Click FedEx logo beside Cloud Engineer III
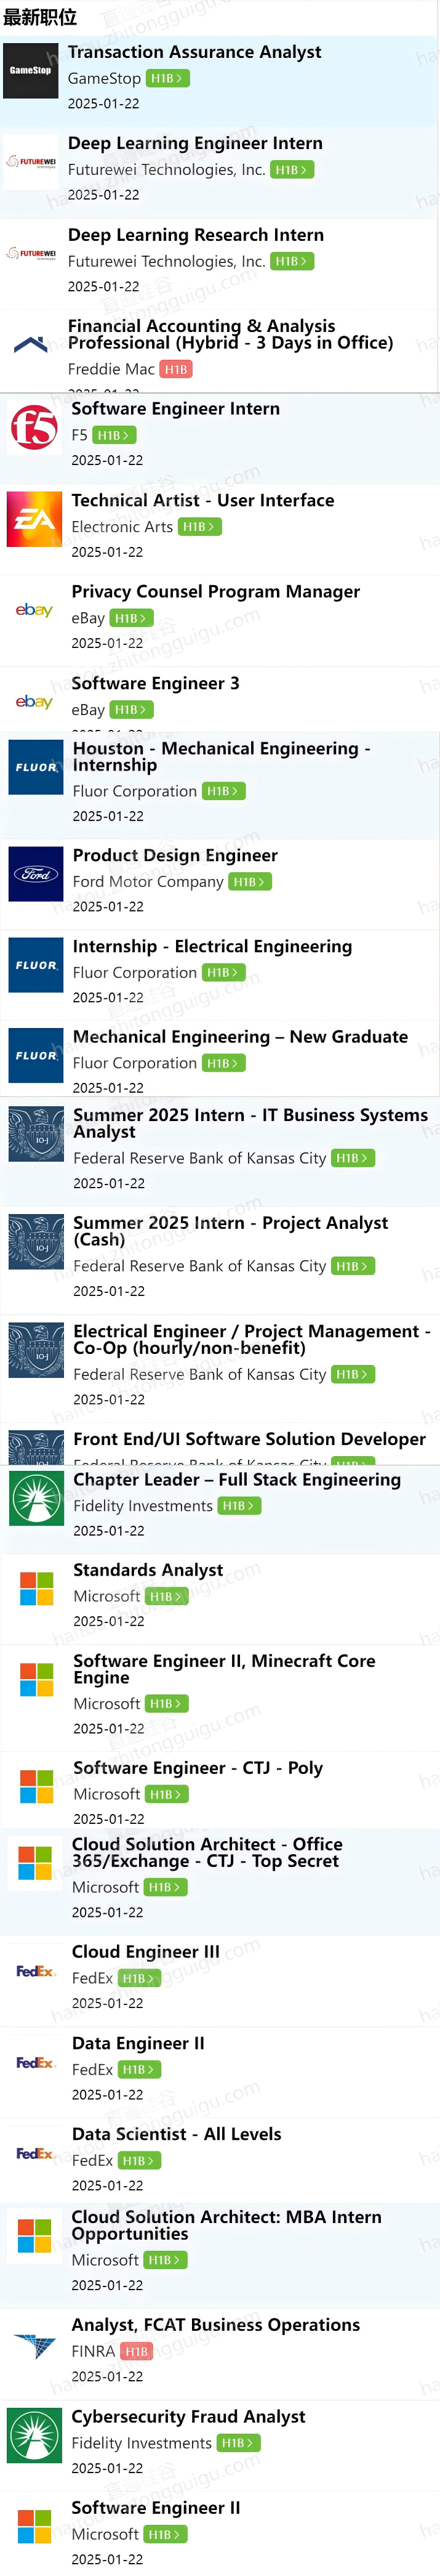Screen dimensions: 440x2576 click(x=34, y=1971)
